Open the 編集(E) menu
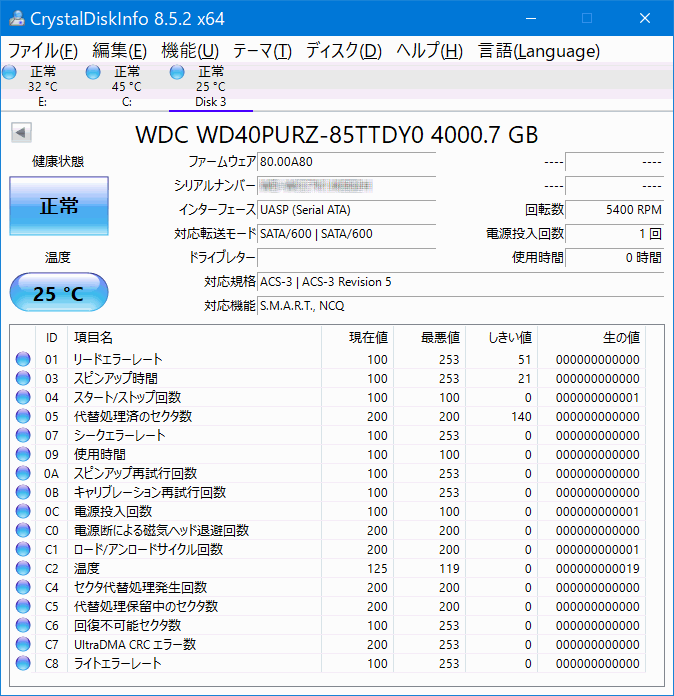Viewport: 674px width, 696px height. click(x=119, y=51)
